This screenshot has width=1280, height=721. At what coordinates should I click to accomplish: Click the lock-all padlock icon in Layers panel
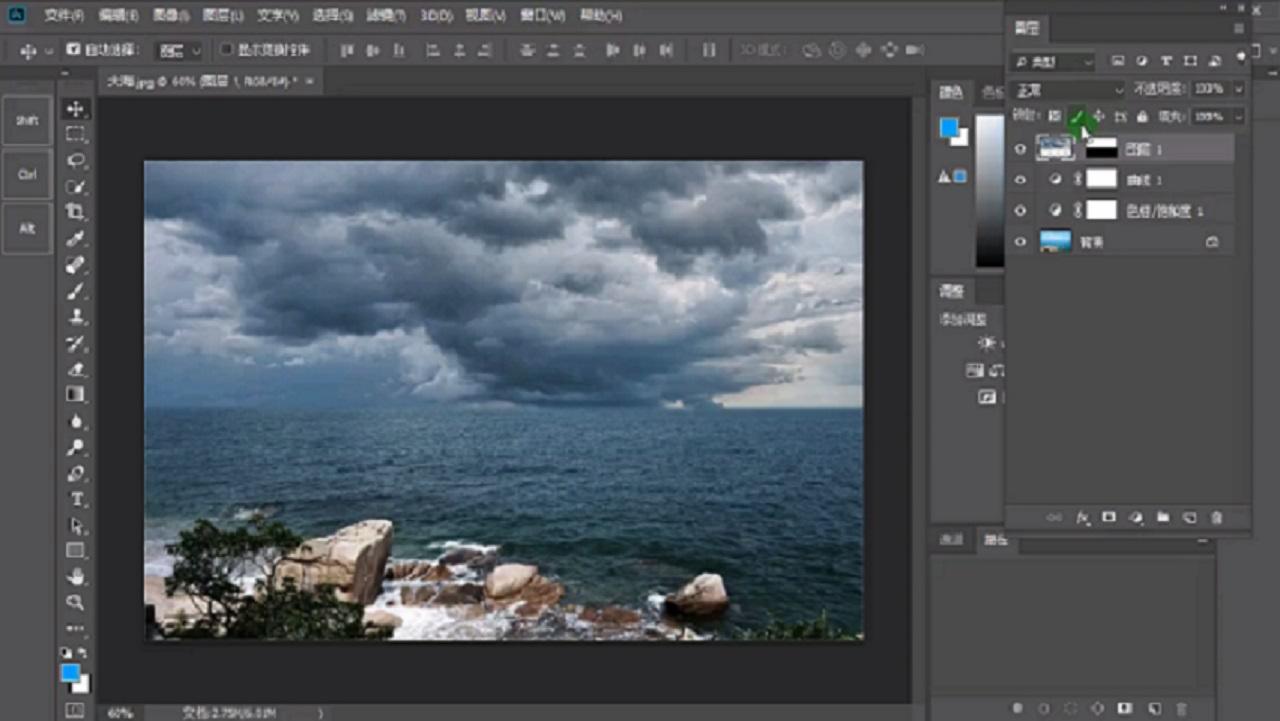pyautogui.click(x=1142, y=117)
